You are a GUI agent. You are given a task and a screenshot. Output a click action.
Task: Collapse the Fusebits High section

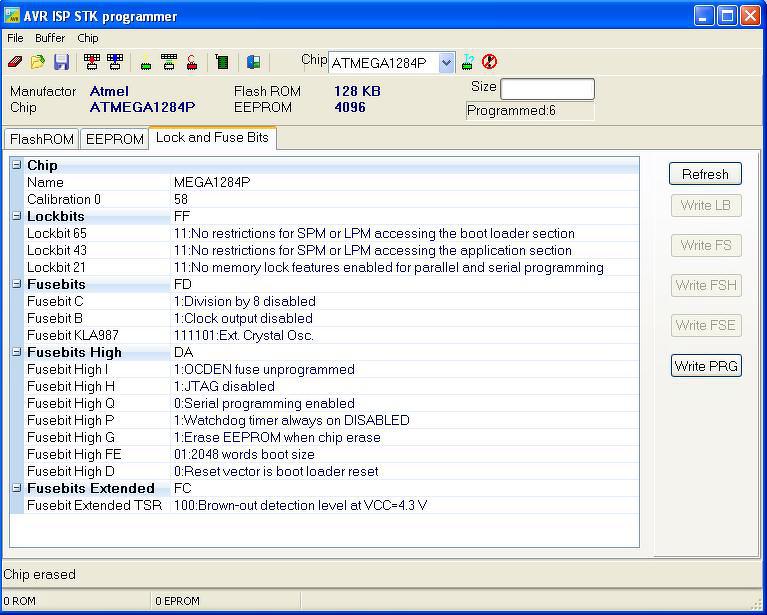(17, 352)
